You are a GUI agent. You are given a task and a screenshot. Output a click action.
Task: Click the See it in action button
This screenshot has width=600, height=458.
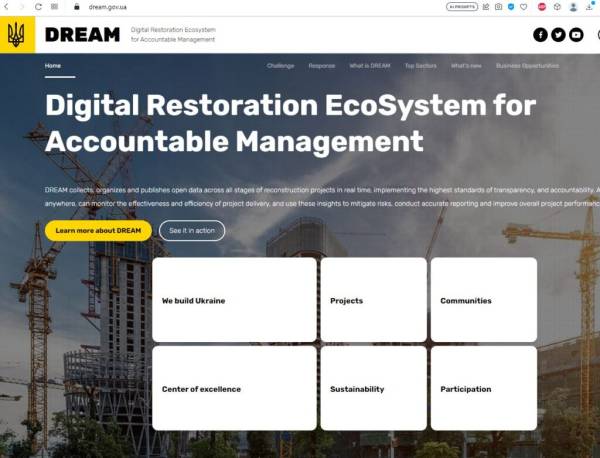pos(192,230)
